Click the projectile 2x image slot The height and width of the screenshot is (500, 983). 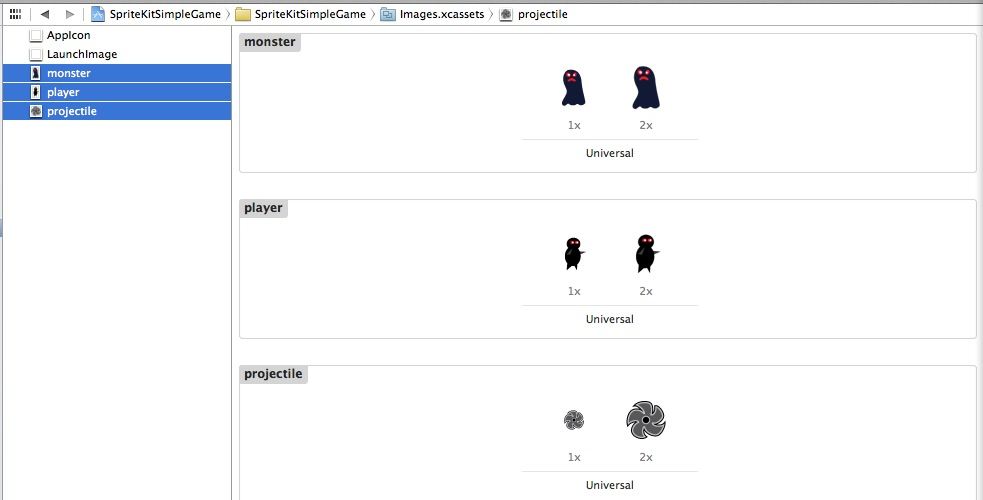click(x=646, y=420)
